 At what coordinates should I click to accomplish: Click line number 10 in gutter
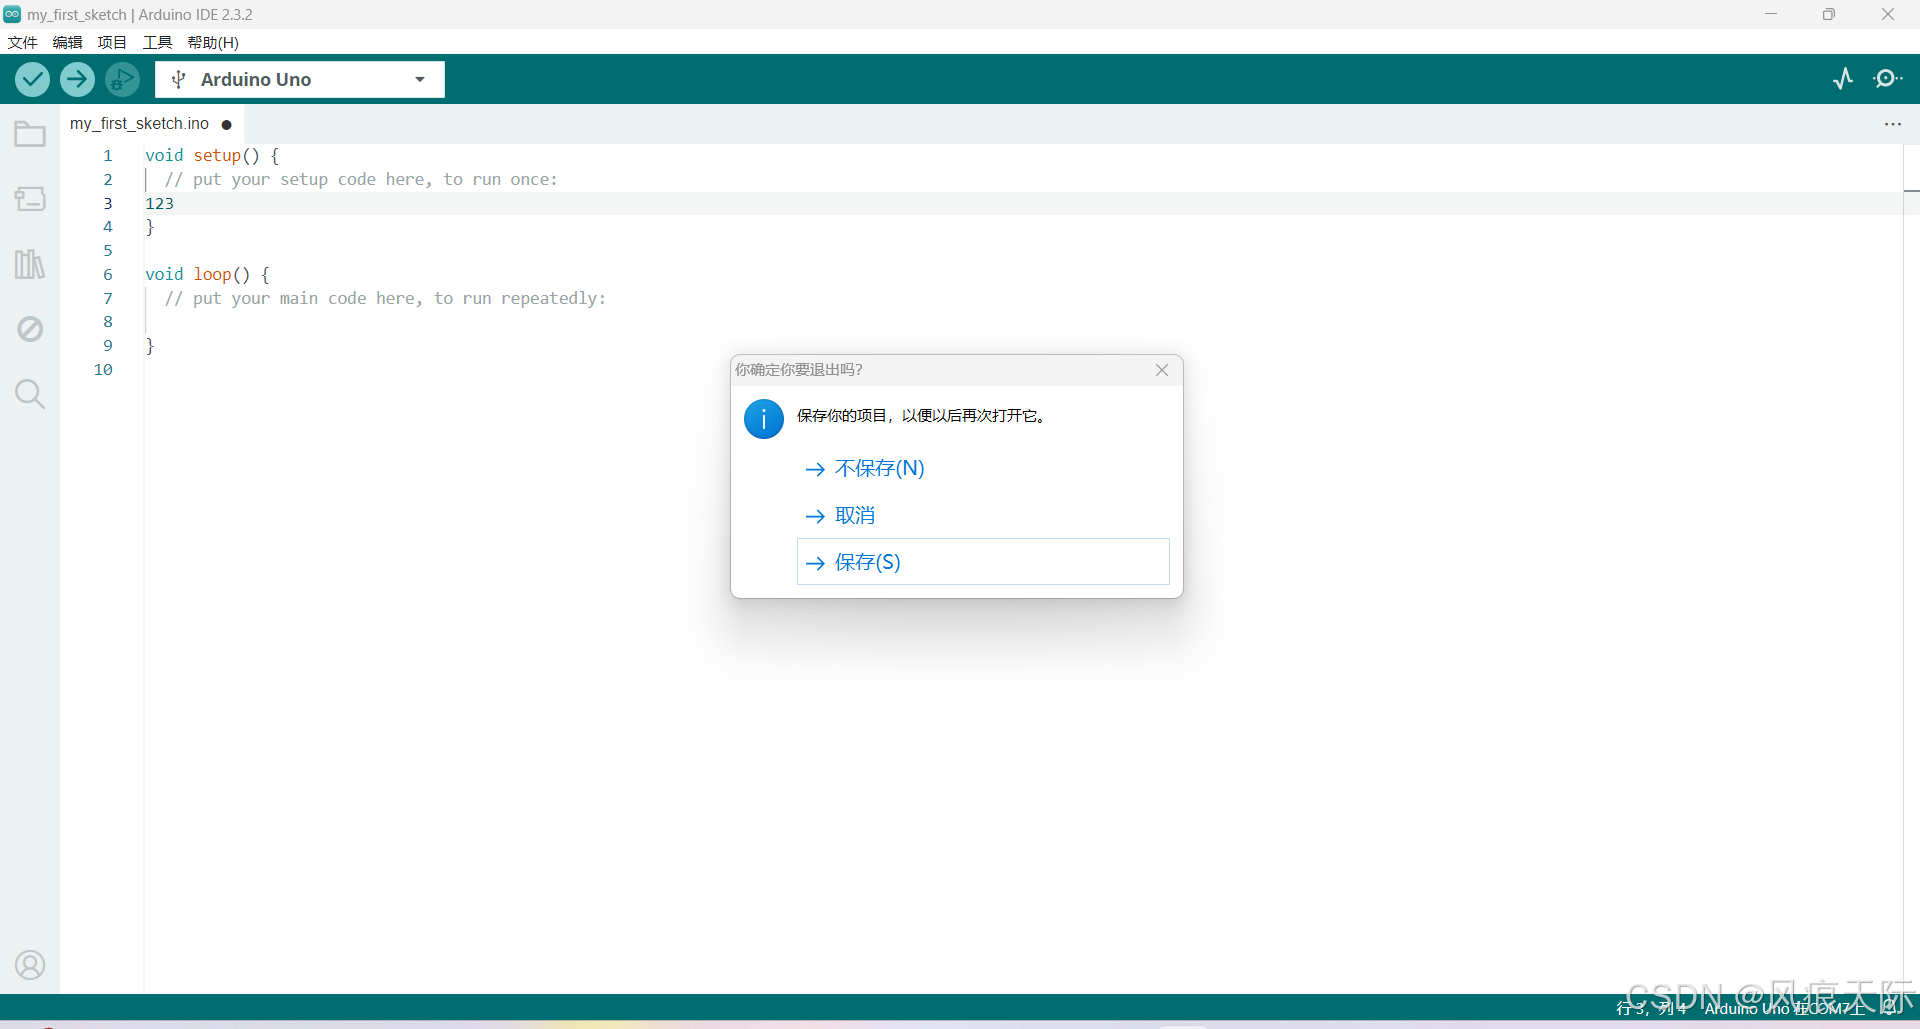(x=103, y=369)
